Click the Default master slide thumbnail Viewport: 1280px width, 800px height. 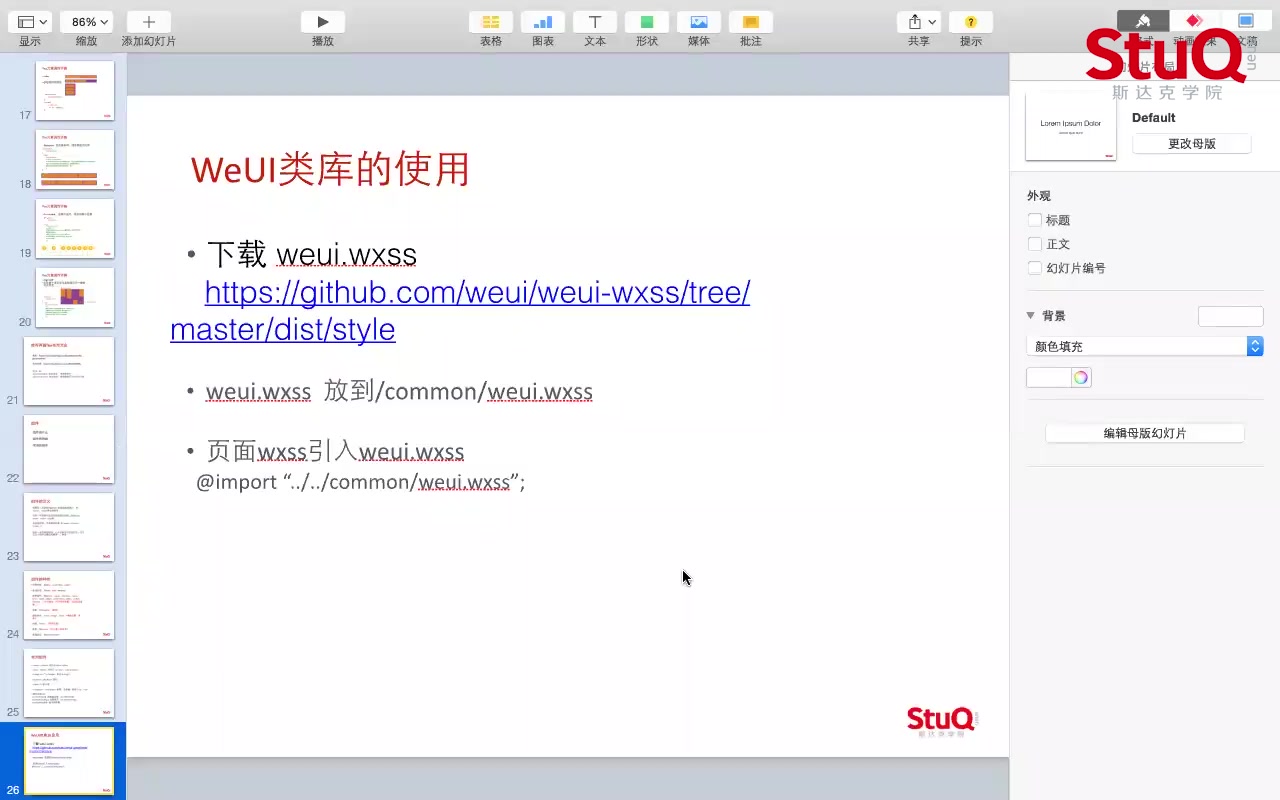(1071, 126)
